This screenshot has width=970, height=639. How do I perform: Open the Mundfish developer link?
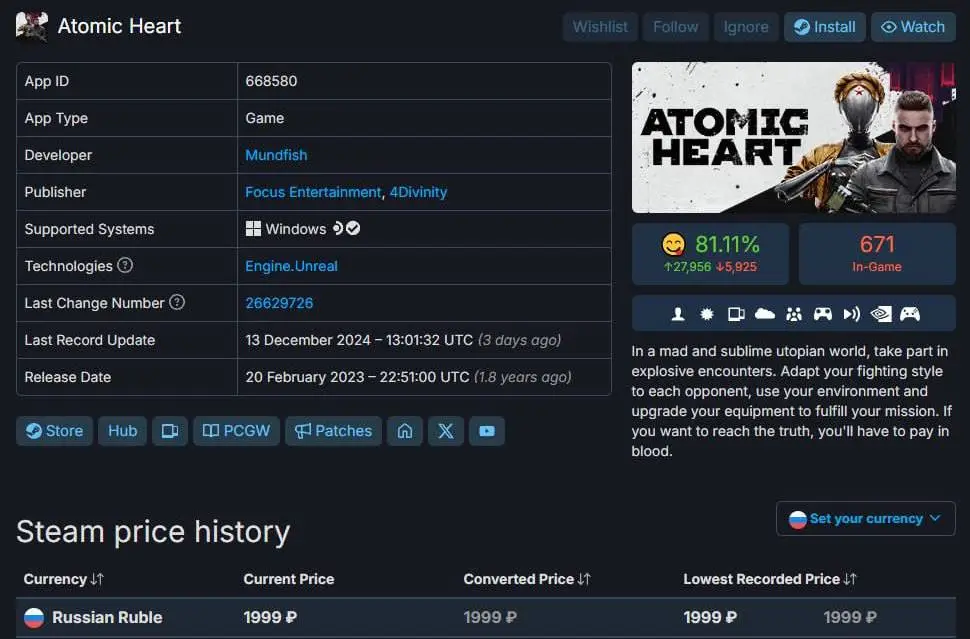pos(276,155)
